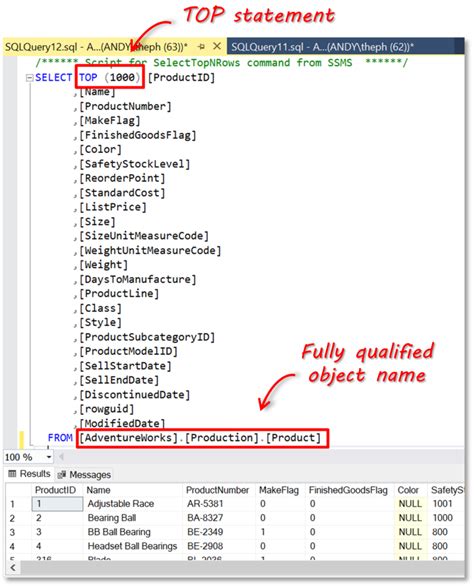The image size is (474, 587).
Task: Click the ProductID cell with value 1
Action: click(57, 504)
